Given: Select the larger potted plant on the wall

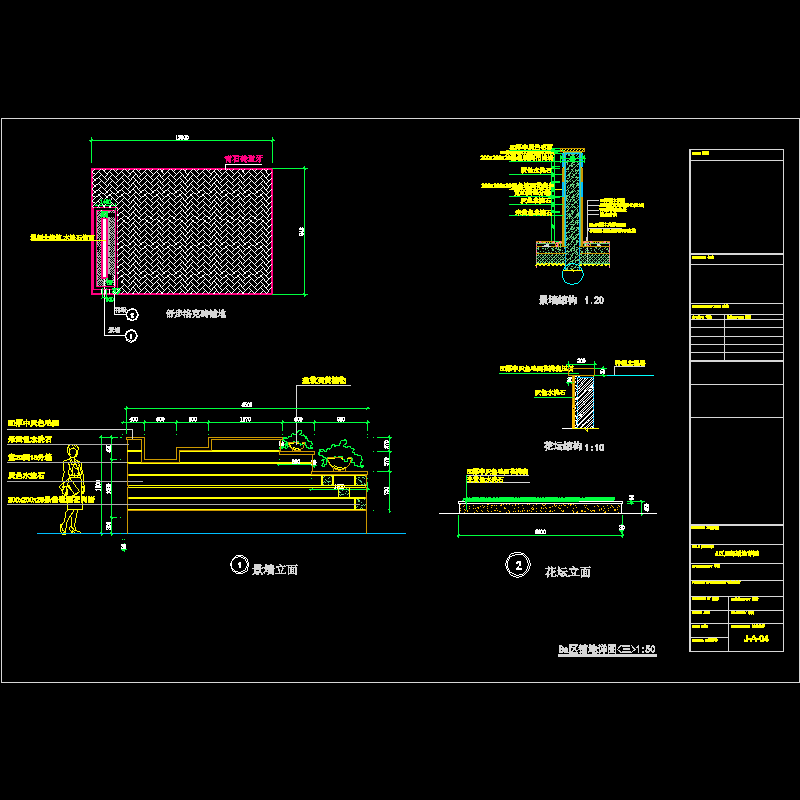Looking at the screenshot, I should coord(341,455).
